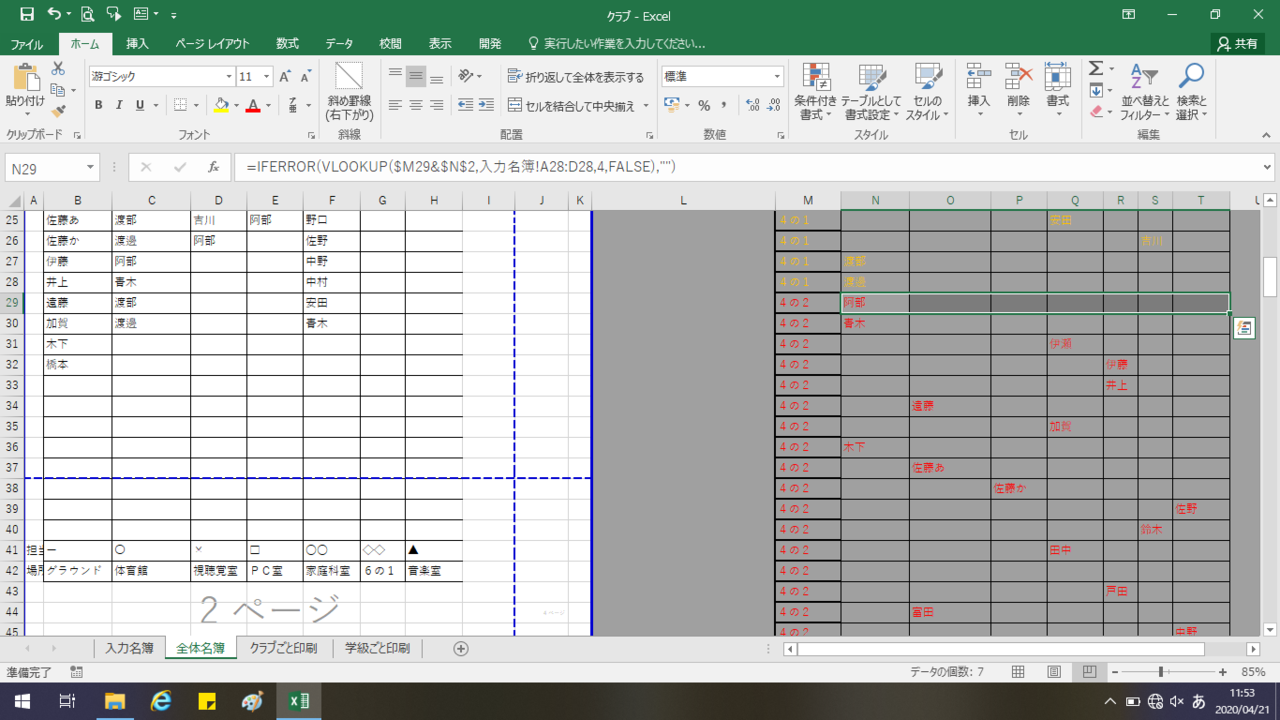Click the 共有 share button
Viewport: 1280px width, 720px height.
(1238, 44)
